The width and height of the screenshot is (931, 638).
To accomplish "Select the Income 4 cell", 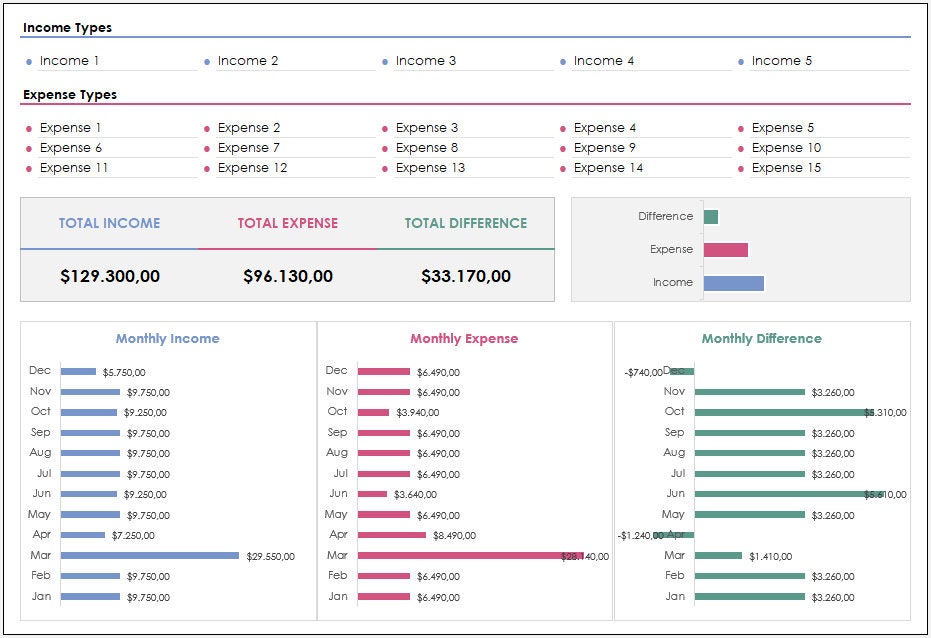I will [x=652, y=61].
